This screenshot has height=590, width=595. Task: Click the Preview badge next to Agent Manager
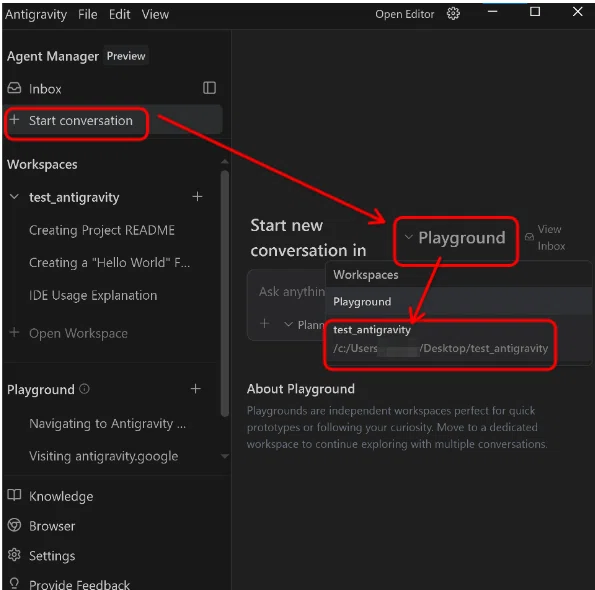point(126,56)
